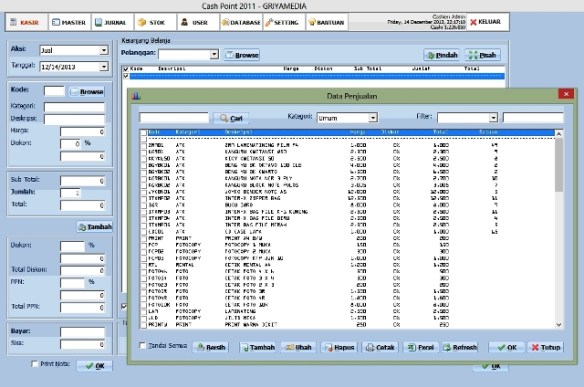
Task: Click the text field right of the Filter dropdown
Action: (x=533, y=118)
